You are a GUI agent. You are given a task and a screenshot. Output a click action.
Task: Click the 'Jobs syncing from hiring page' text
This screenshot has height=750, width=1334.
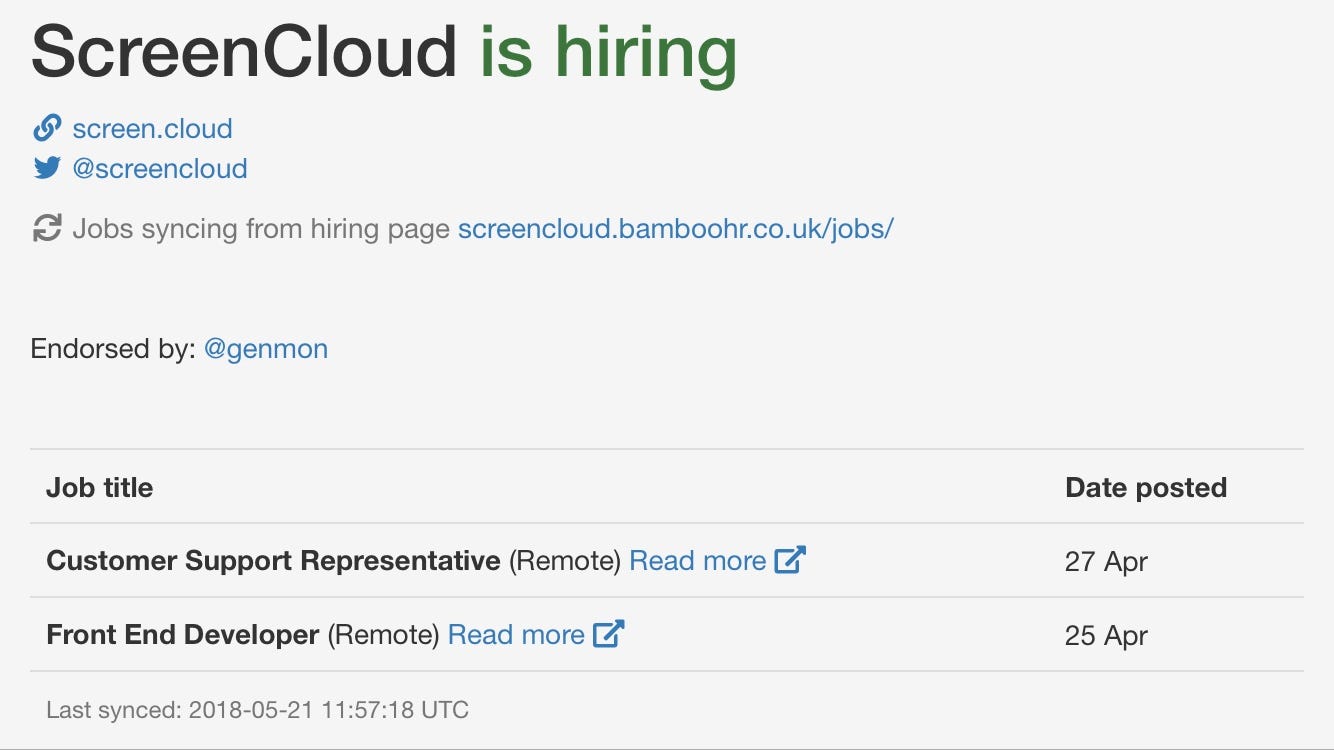261,229
